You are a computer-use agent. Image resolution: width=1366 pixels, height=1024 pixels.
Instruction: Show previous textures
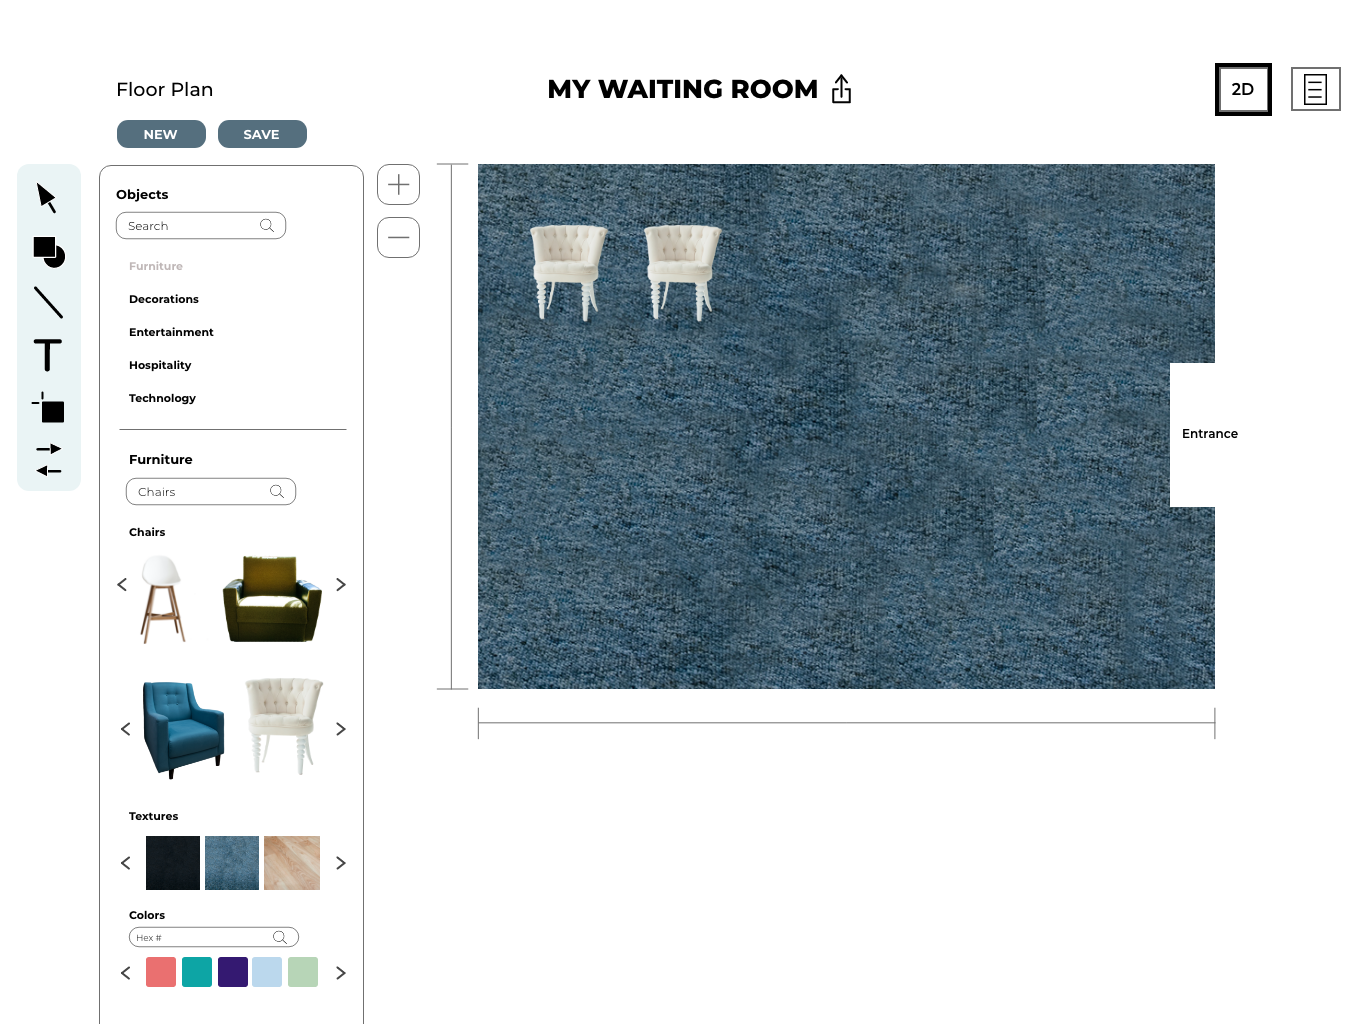click(x=125, y=863)
